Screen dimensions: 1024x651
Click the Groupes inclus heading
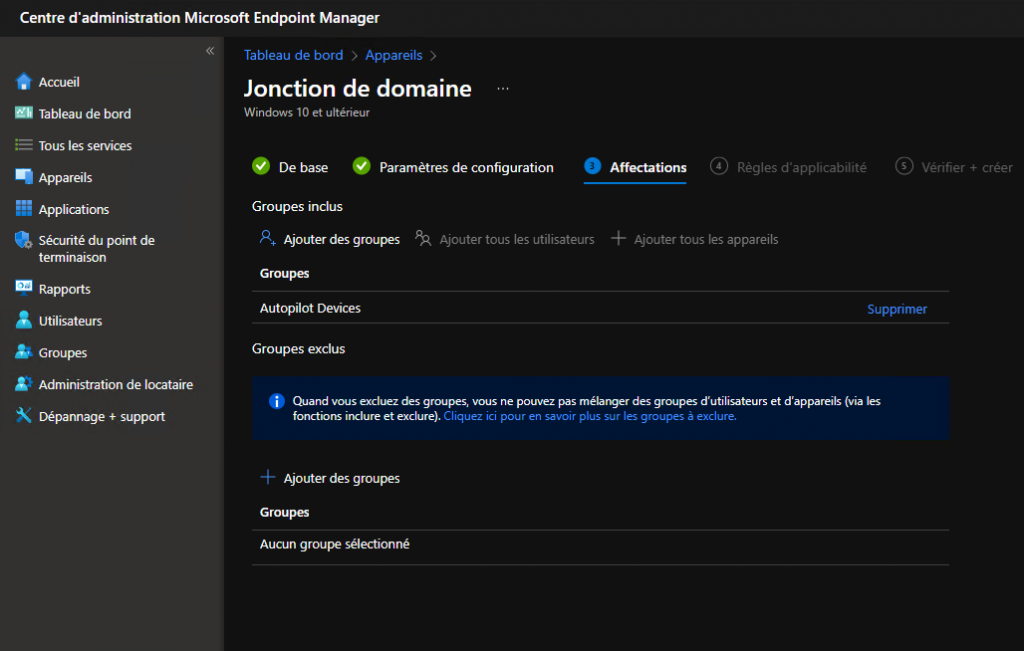tap(297, 206)
